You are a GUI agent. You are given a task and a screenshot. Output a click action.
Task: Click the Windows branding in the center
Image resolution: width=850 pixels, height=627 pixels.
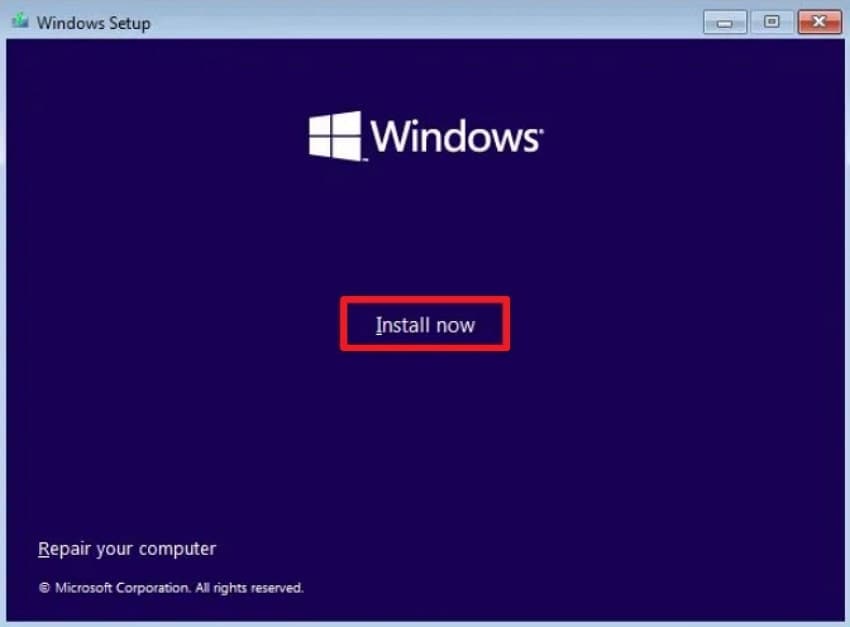[425, 135]
